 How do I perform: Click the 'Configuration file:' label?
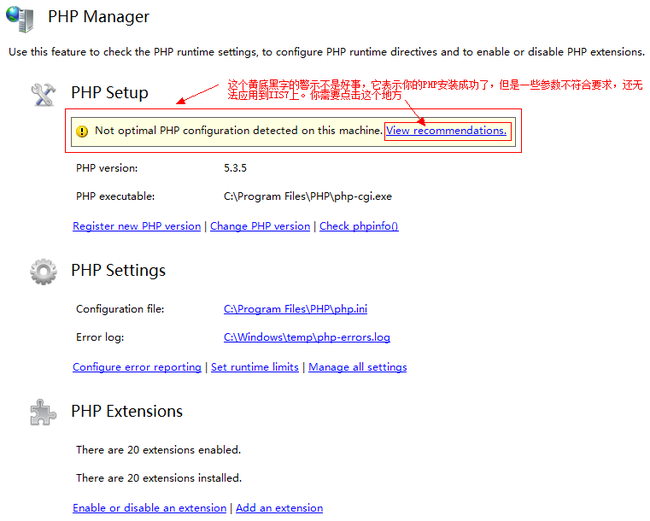coord(120,309)
